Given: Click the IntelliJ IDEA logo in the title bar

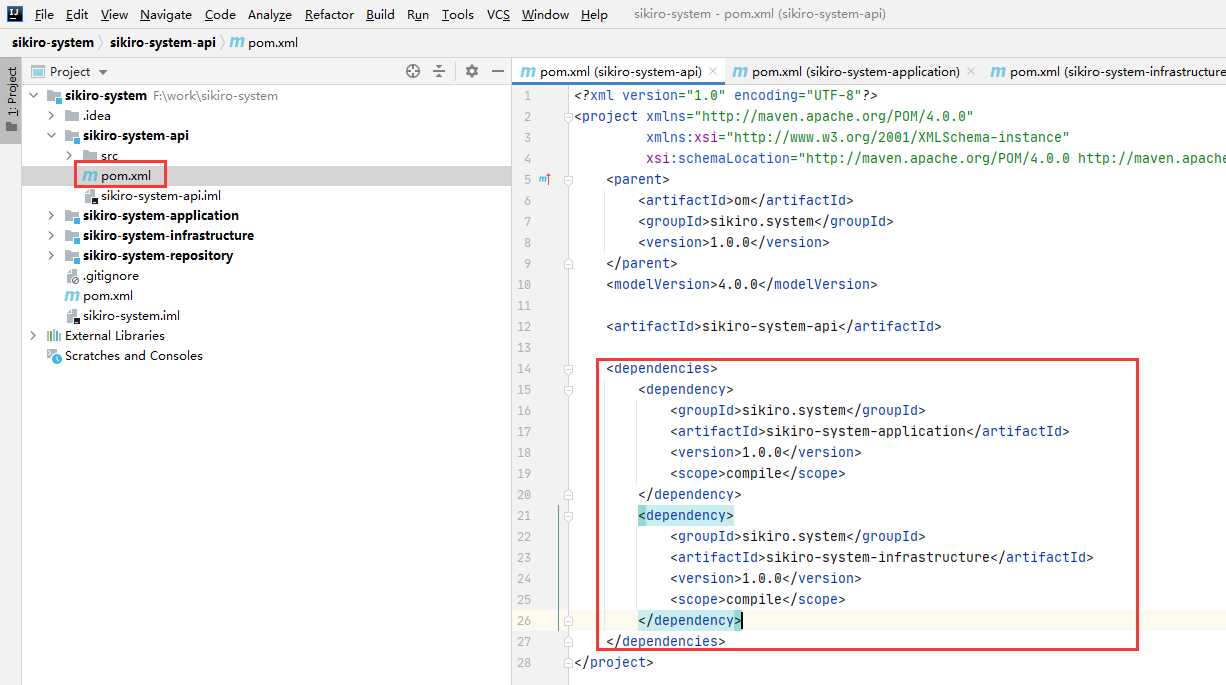Looking at the screenshot, I should 14,14.
